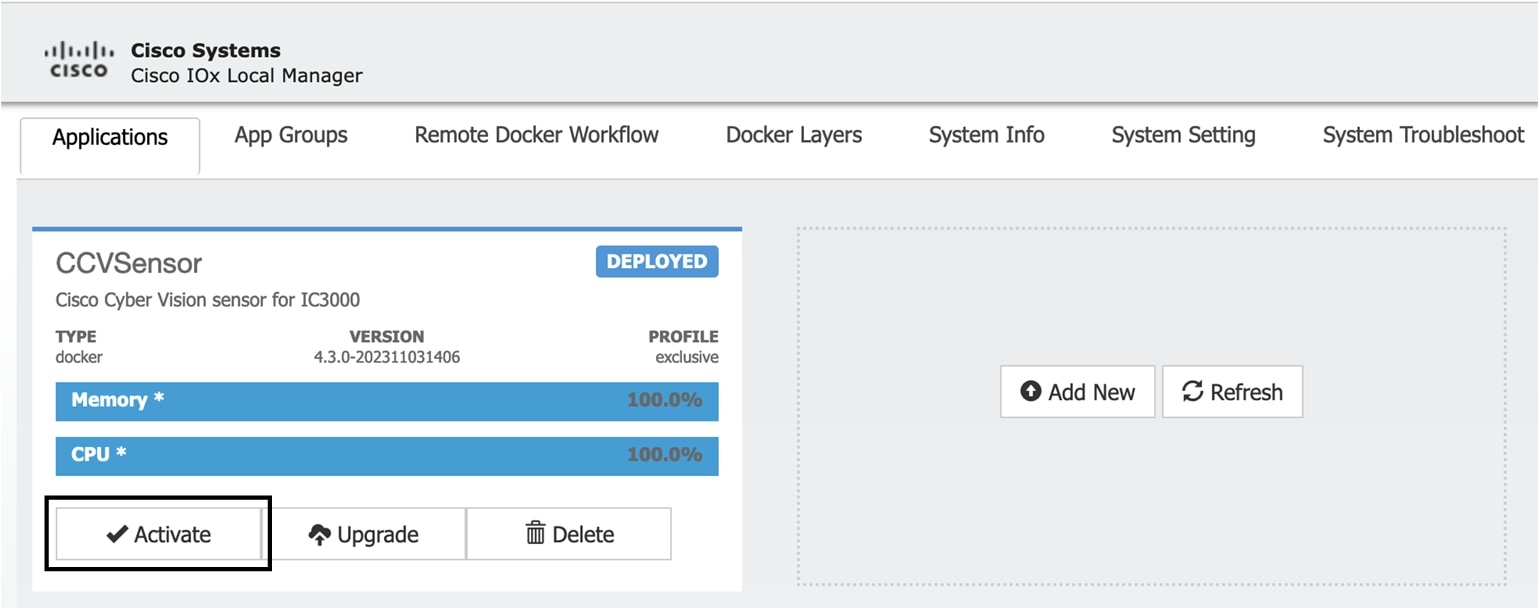
Task: Switch to the App Groups tab
Action: click(291, 135)
